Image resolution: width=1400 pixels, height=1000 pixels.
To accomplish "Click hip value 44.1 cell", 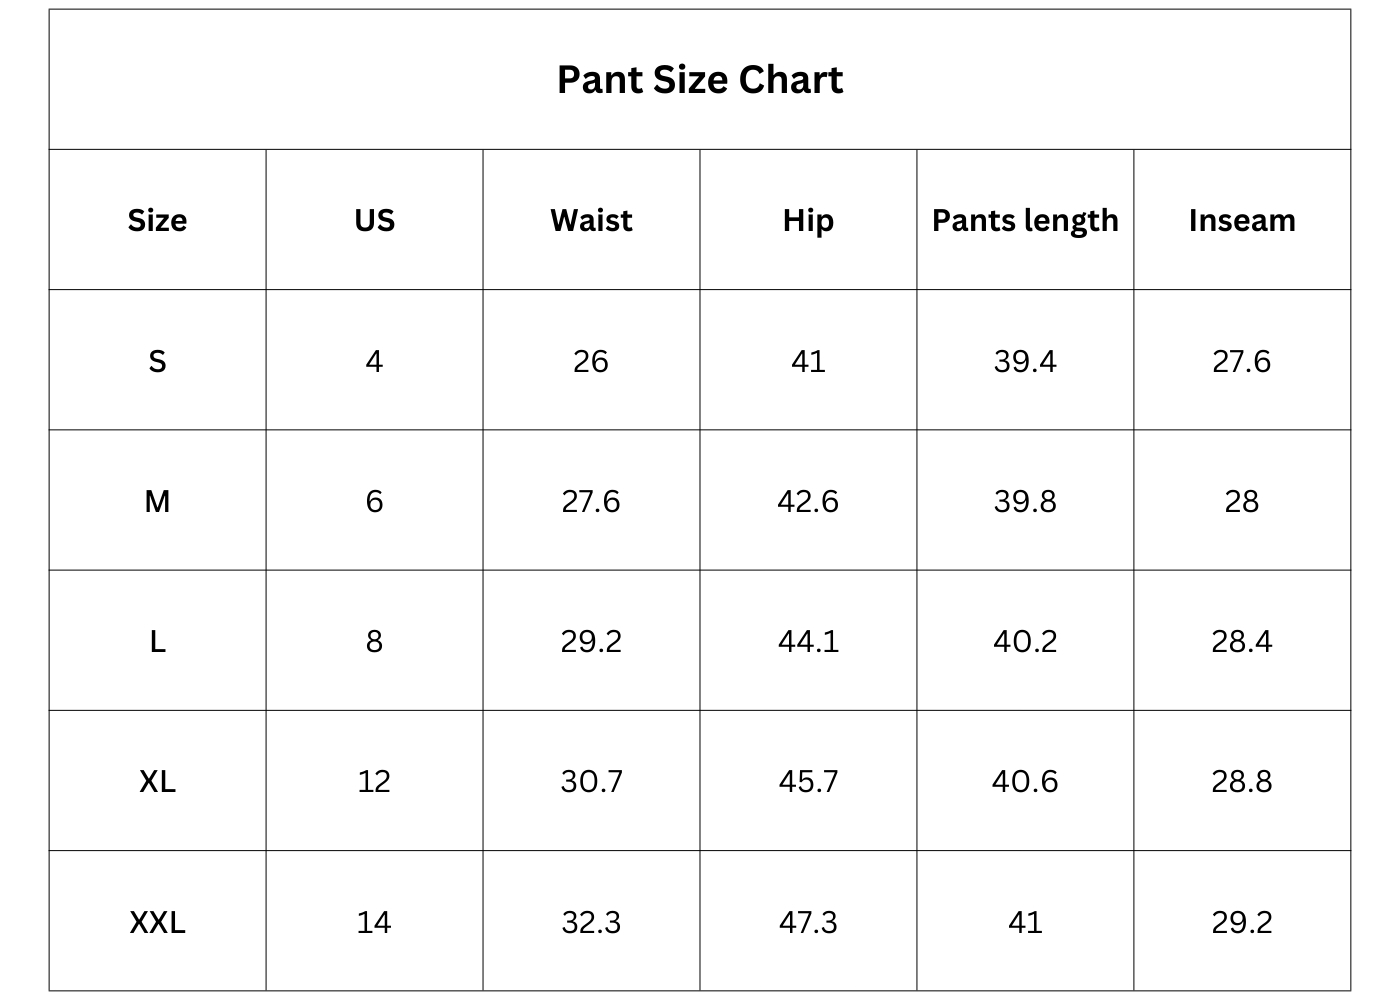I will click(808, 641).
